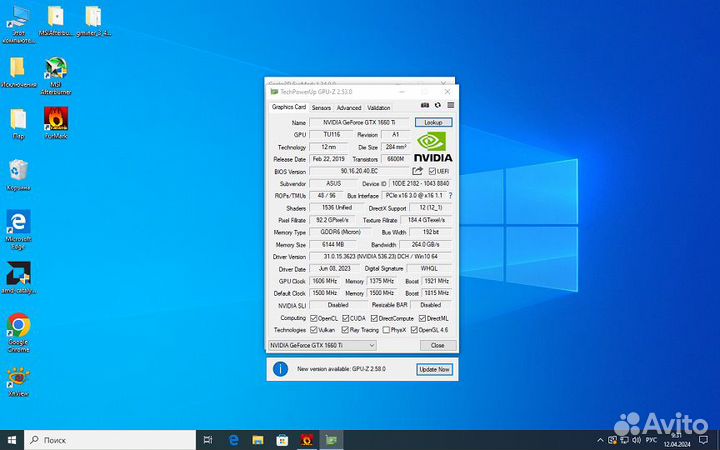Toggle the OpenCL checkbox
The image size is (720, 450).
(x=314, y=318)
